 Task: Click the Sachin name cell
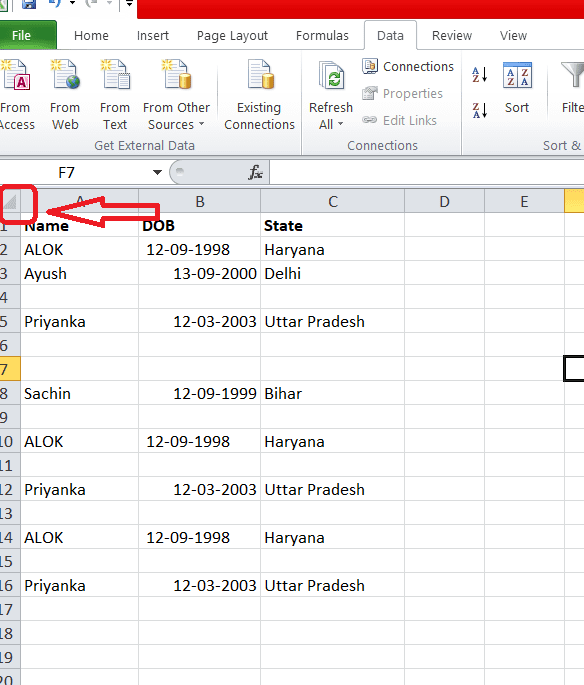coord(79,393)
